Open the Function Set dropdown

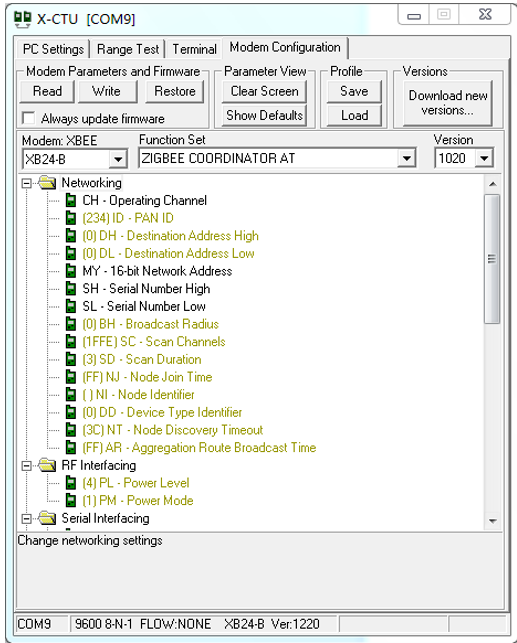point(406,159)
